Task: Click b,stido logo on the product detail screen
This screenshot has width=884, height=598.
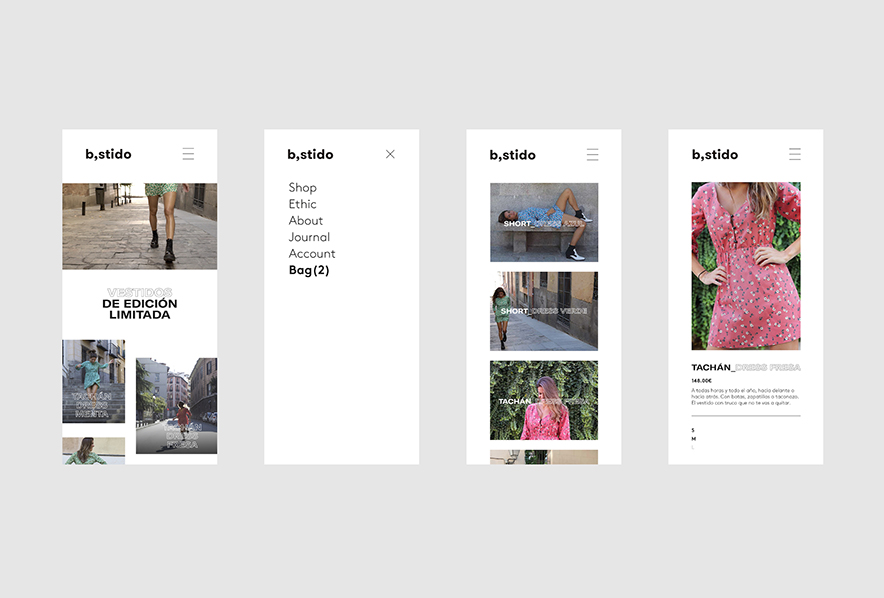Action: (714, 155)
